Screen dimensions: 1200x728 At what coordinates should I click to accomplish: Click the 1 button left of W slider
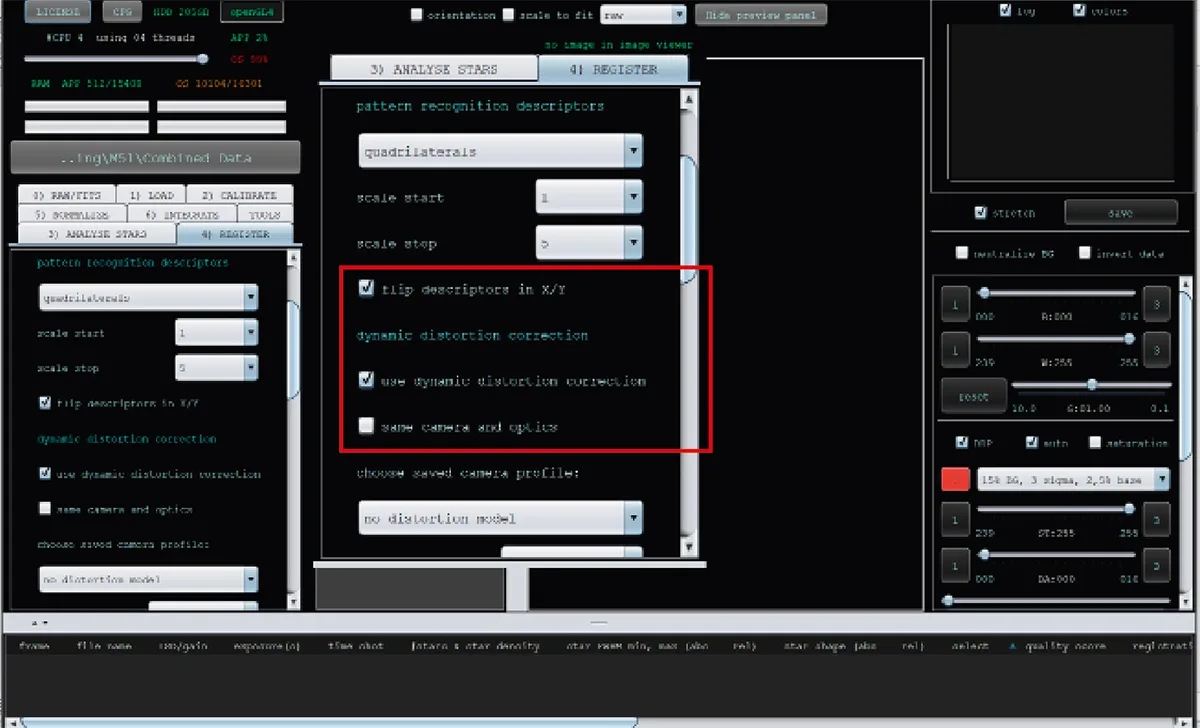click(955, 350)
